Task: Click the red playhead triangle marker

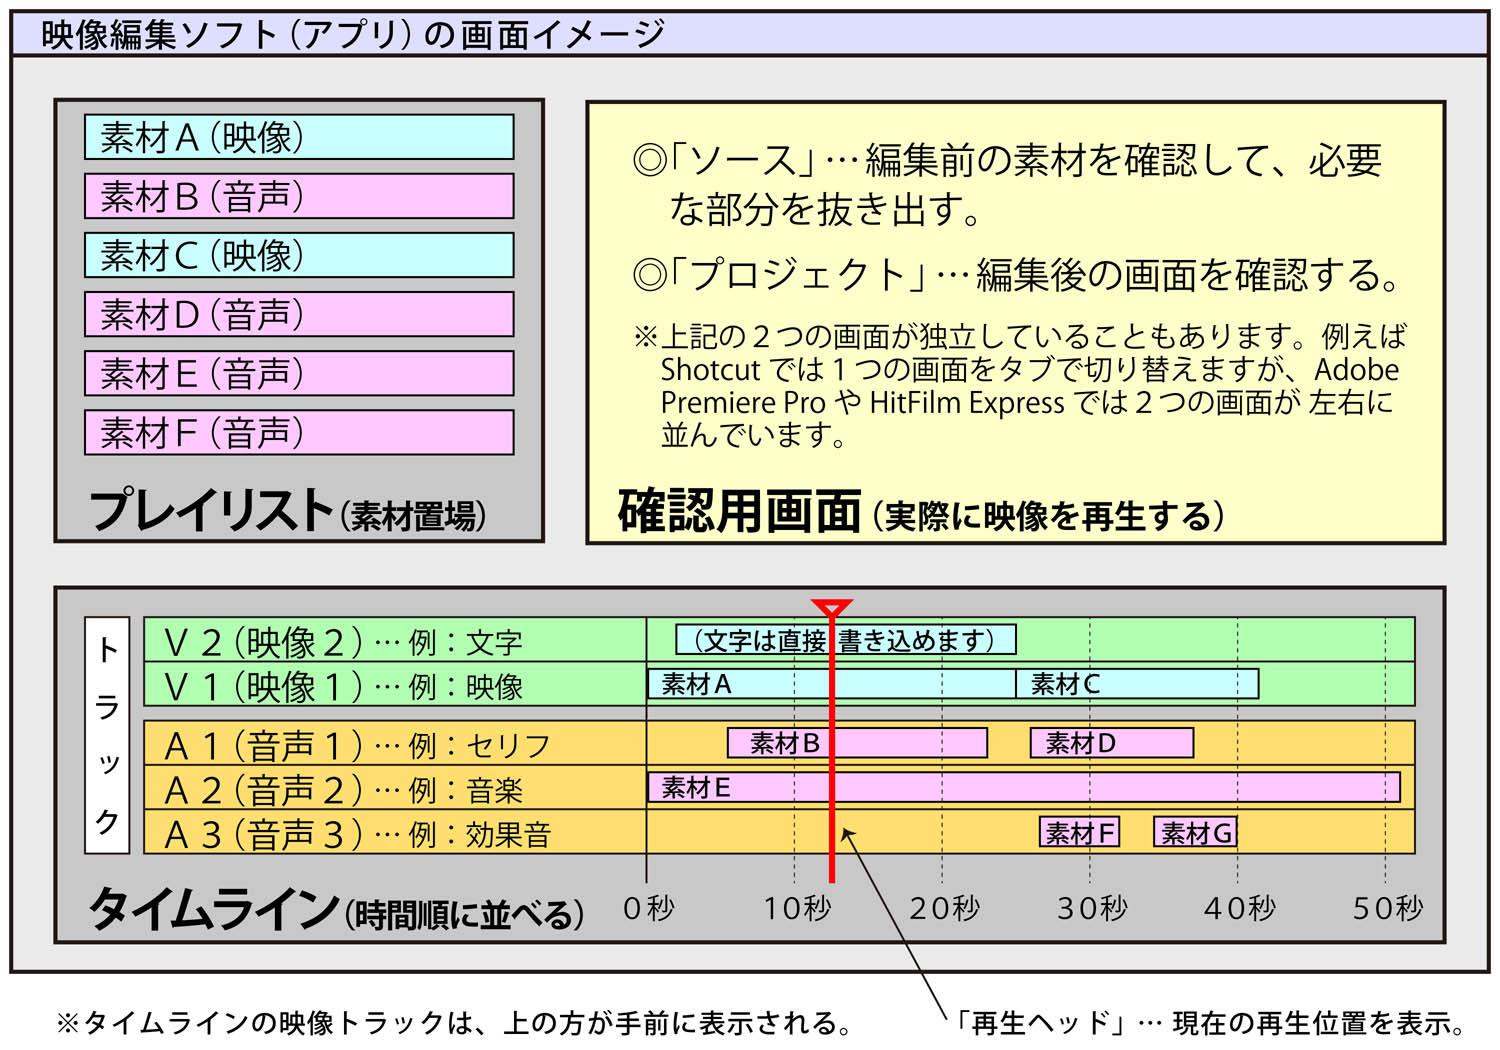Action: click(x=832, y=608)
